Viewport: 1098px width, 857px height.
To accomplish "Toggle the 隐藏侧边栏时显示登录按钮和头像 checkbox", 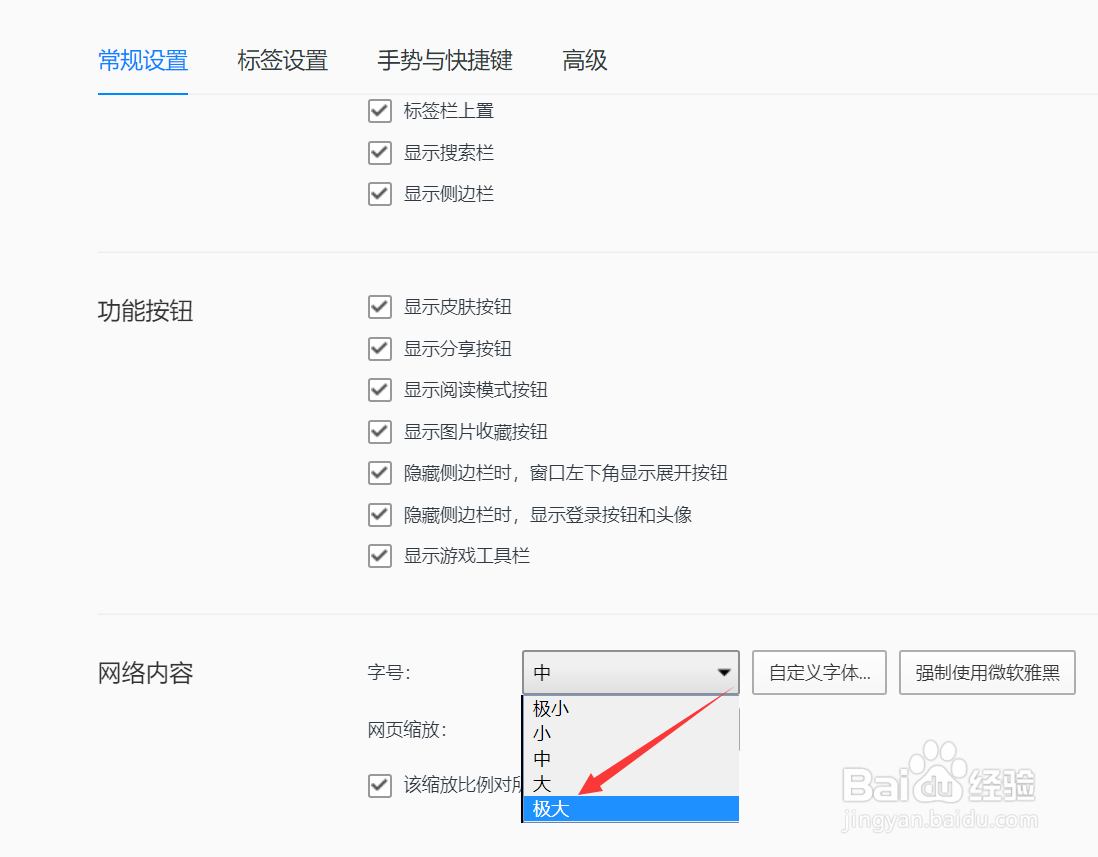I will (380, 514).
